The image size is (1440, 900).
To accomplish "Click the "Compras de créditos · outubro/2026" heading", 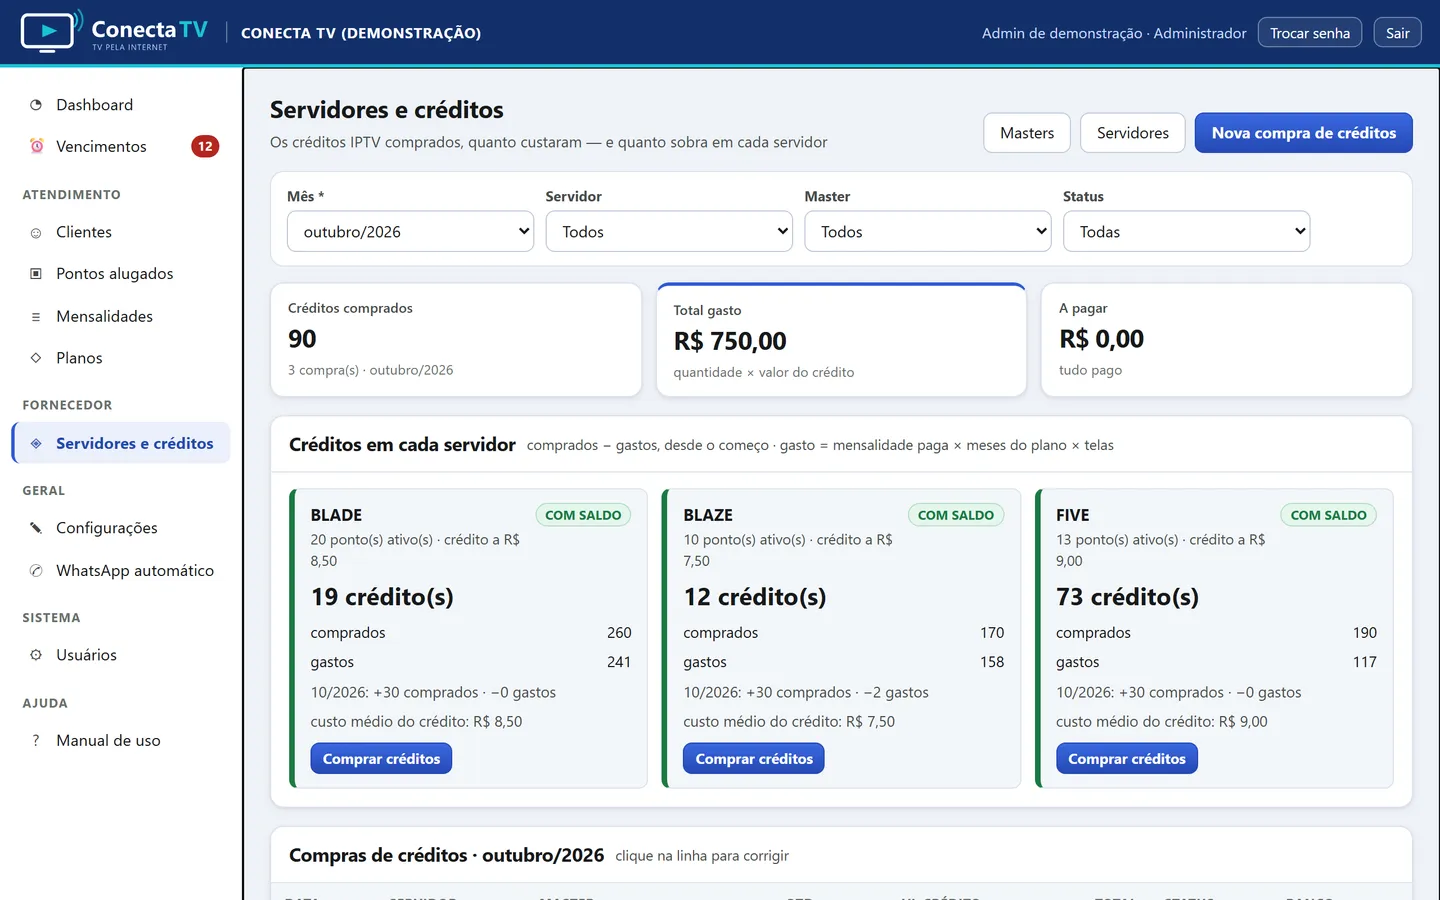I will coord(446,855).
